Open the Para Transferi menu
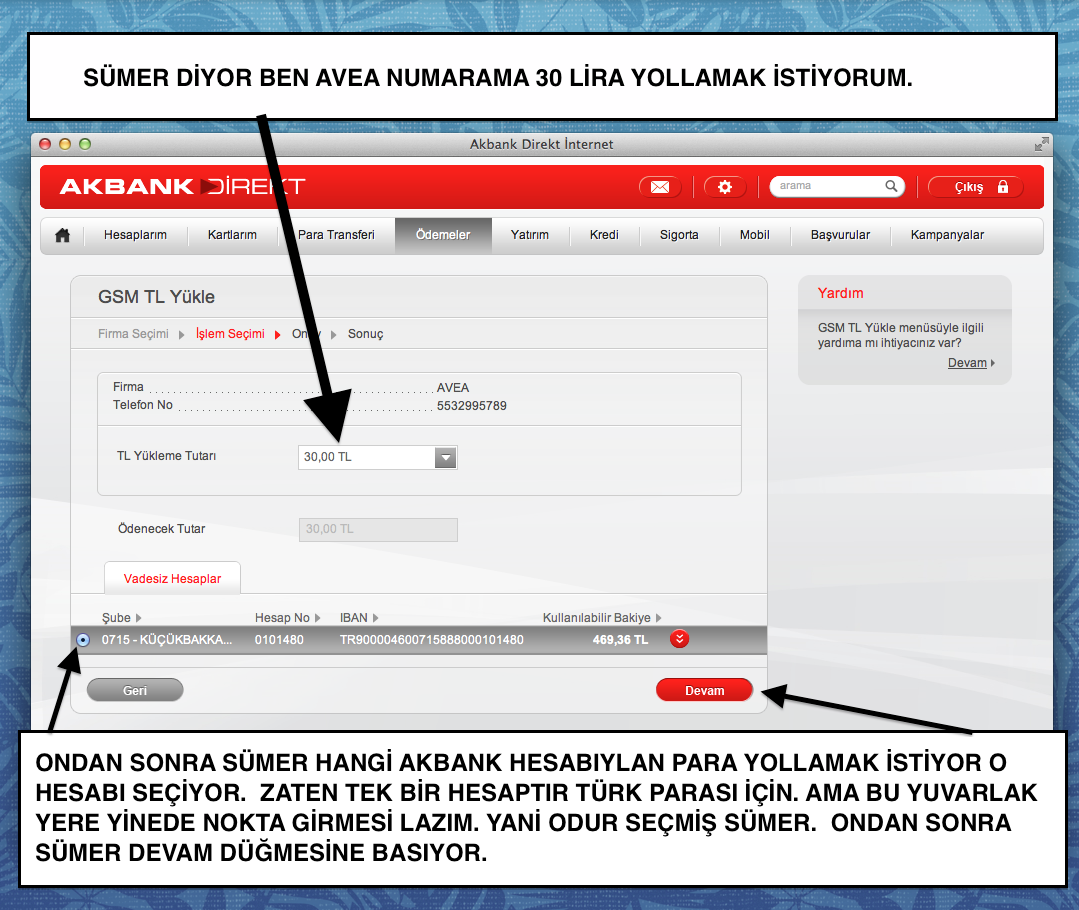Screen dimensions: 1079x910 point(336,235)
